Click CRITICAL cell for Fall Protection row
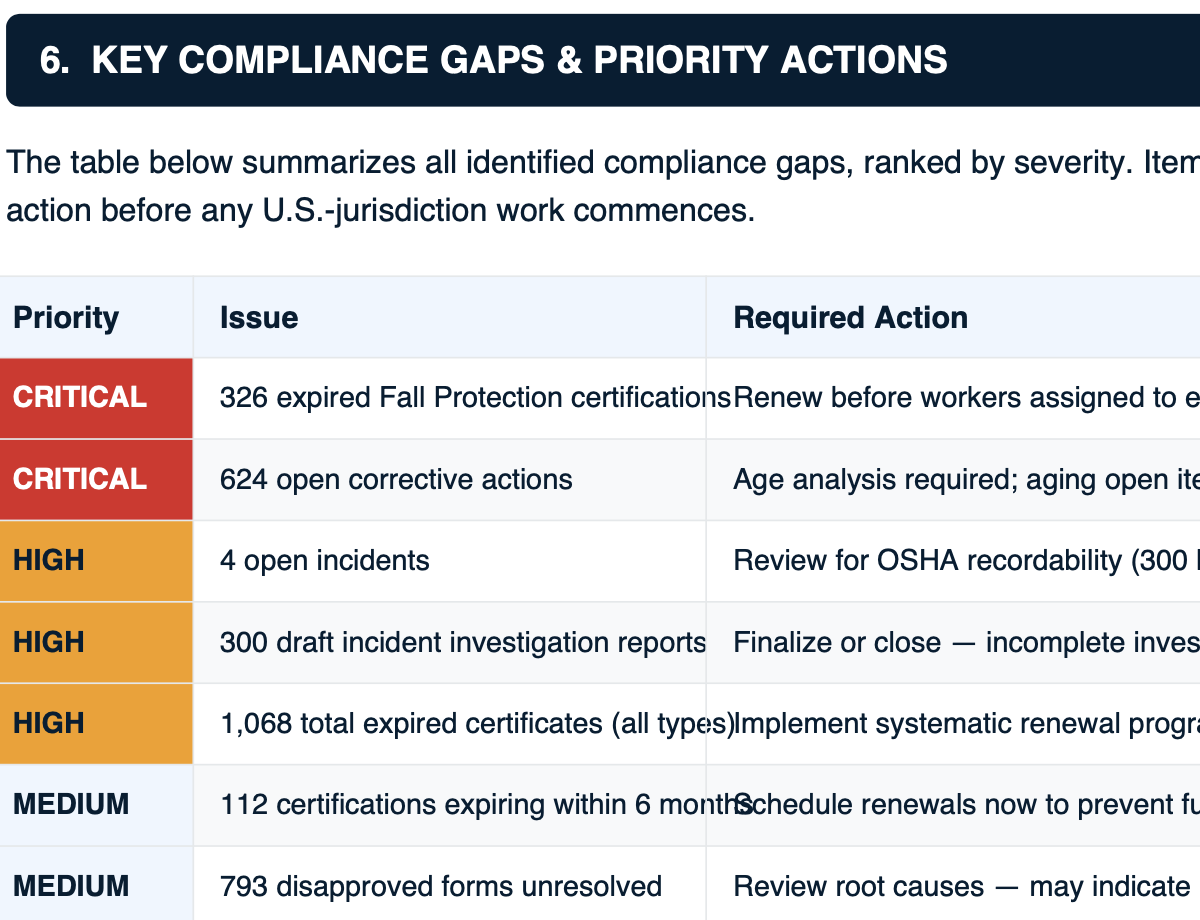1200x920 pixels. (x=96, y=398)
